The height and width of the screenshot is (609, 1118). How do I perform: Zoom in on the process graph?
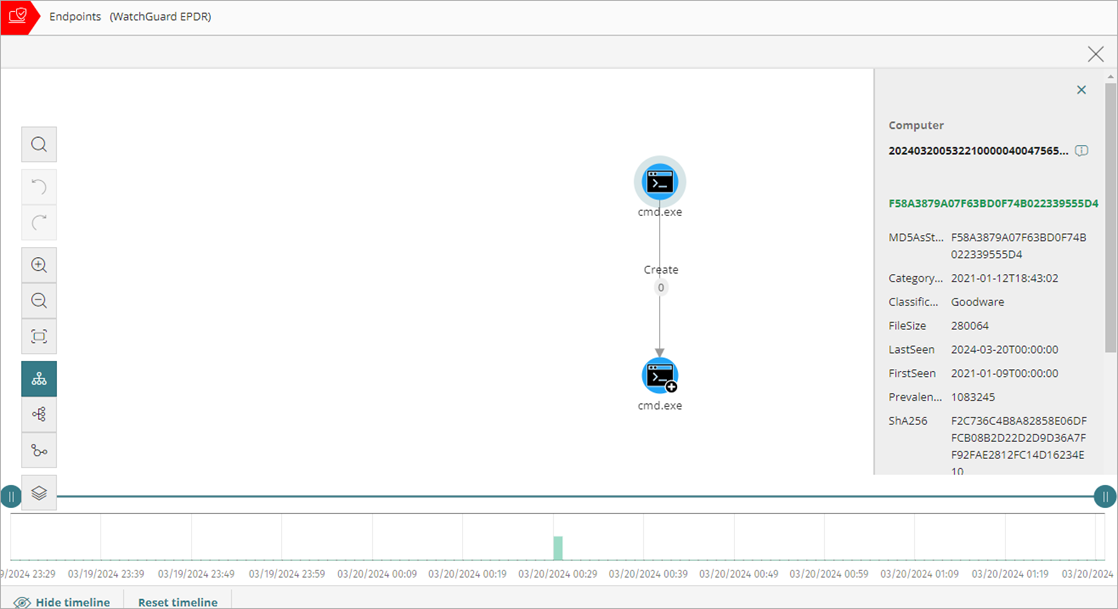38,264
